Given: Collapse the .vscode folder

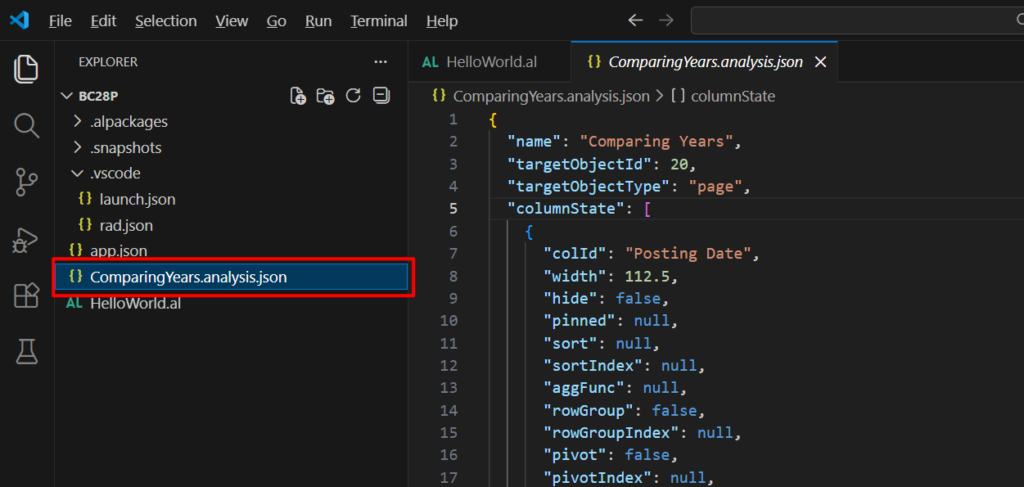Looking at the screenshot, I should tap(115, 174).
